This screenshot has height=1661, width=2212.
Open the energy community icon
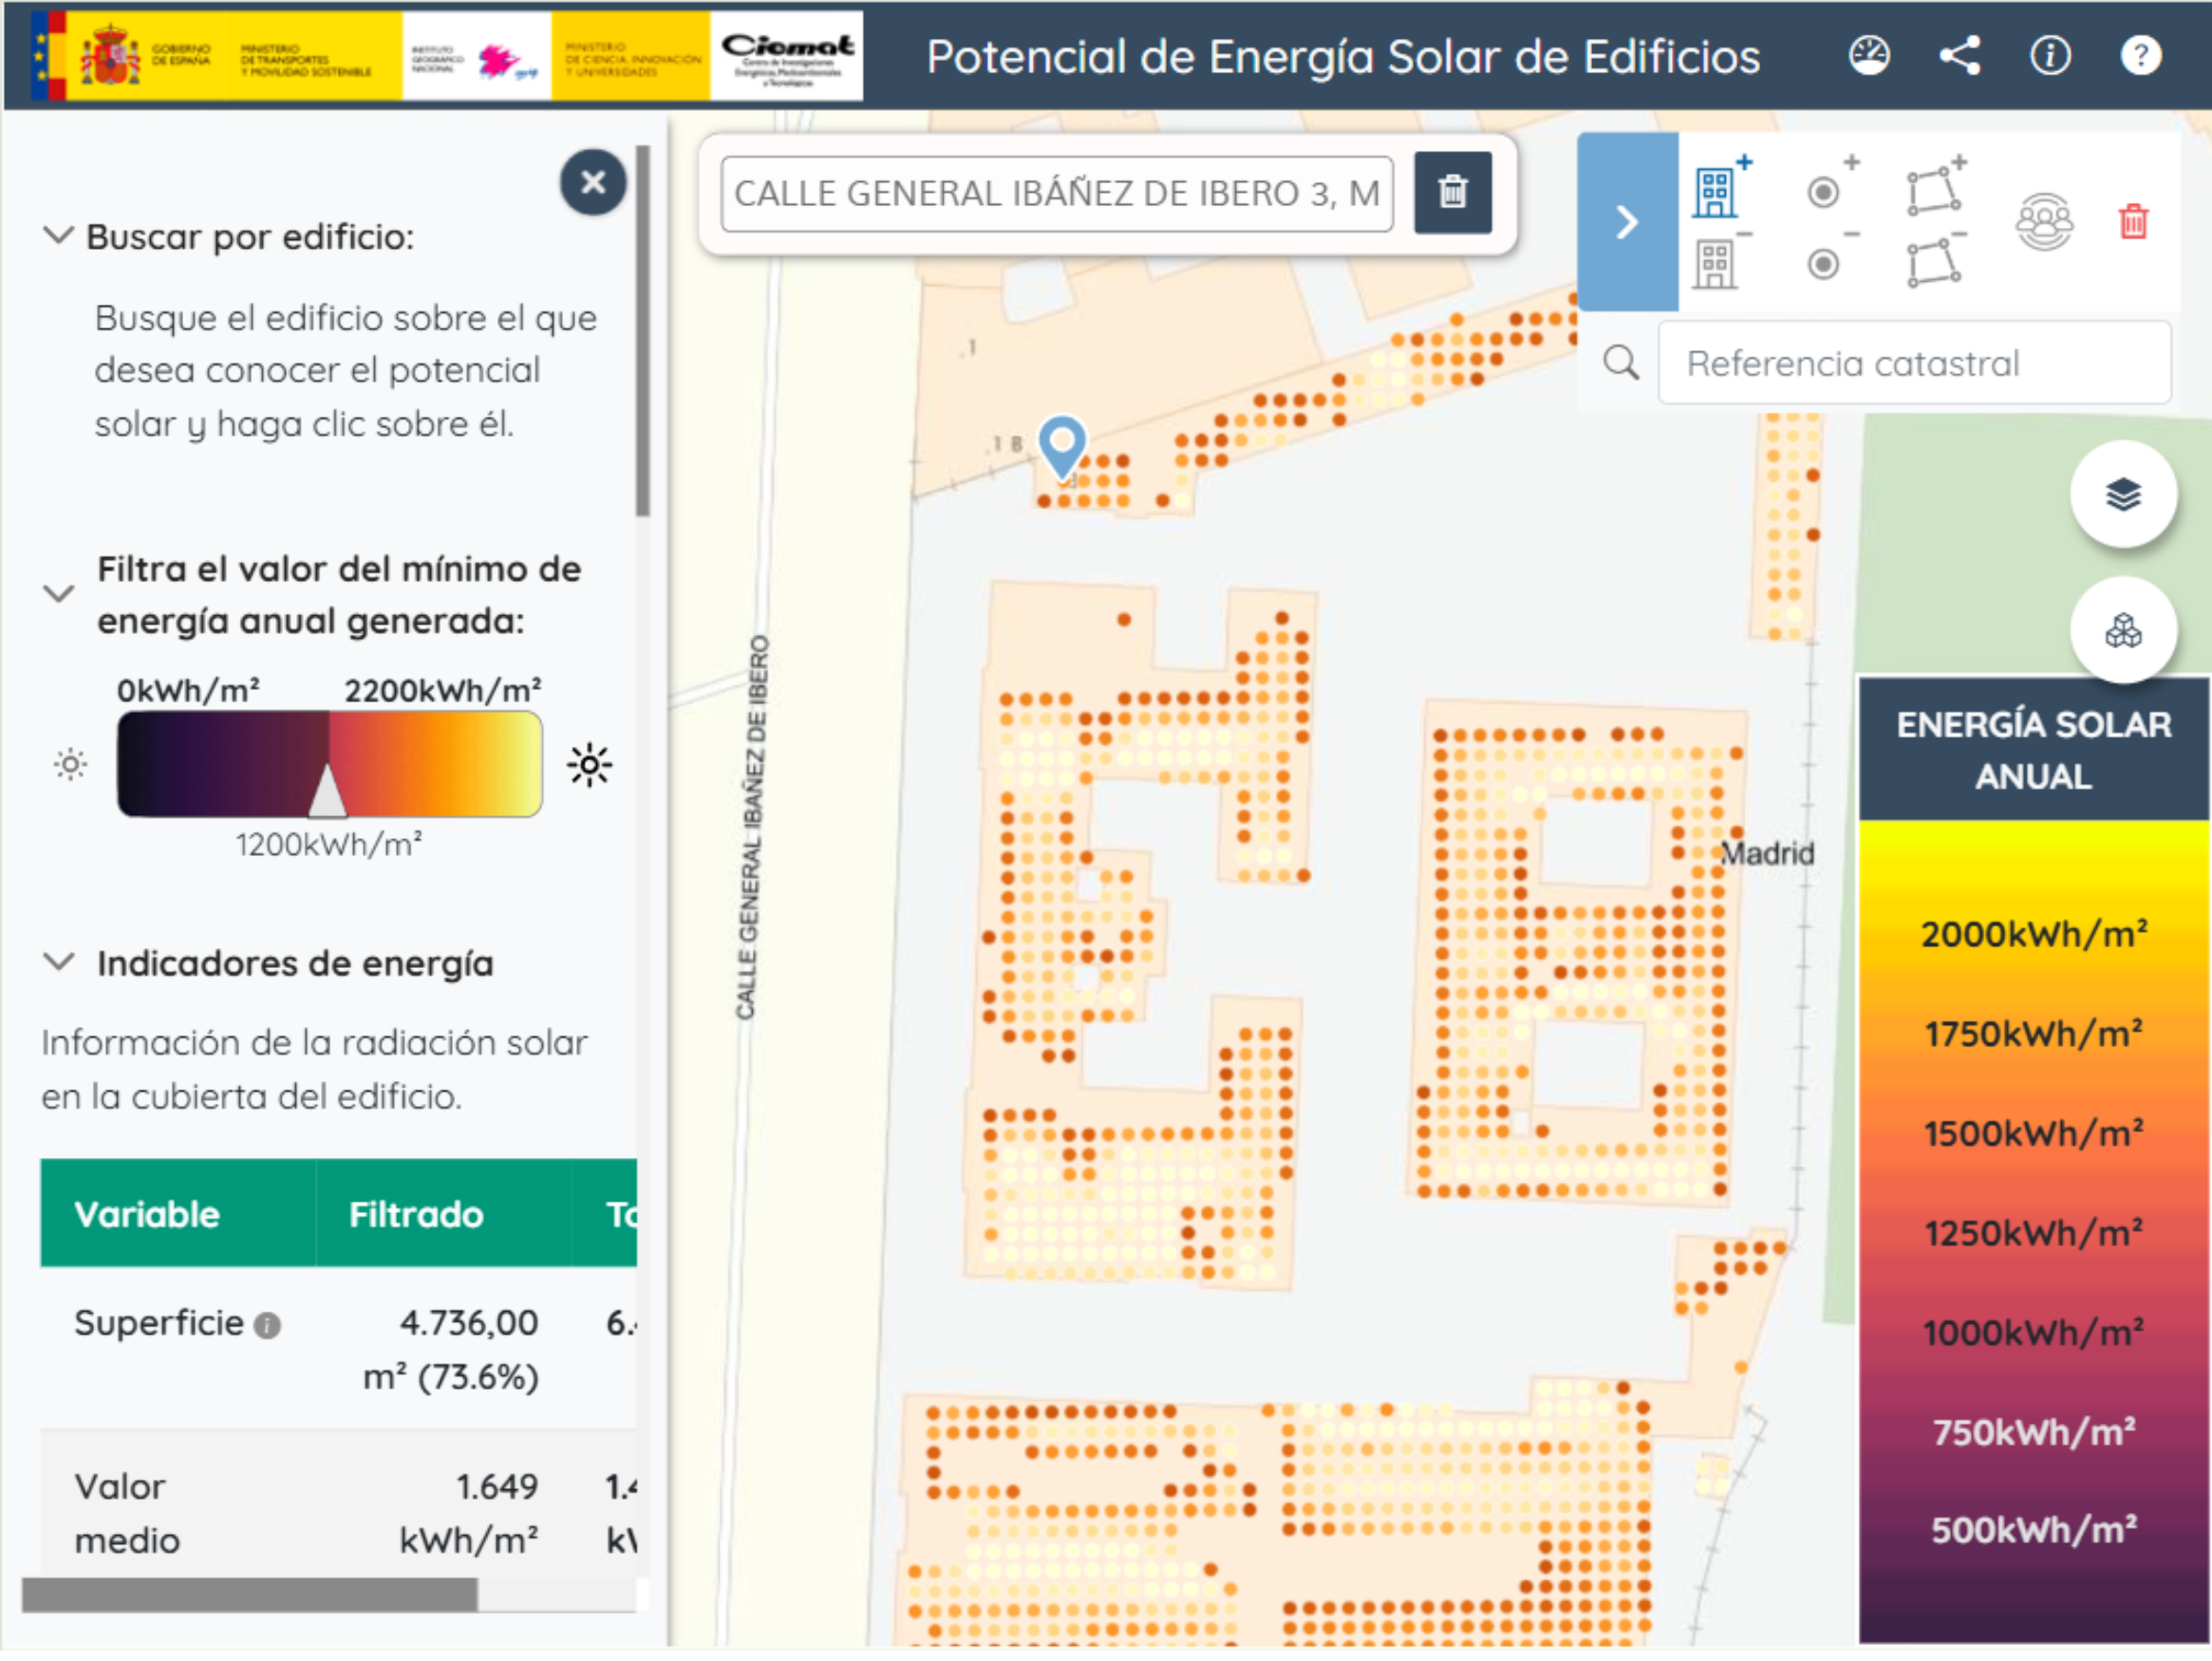2043,222
